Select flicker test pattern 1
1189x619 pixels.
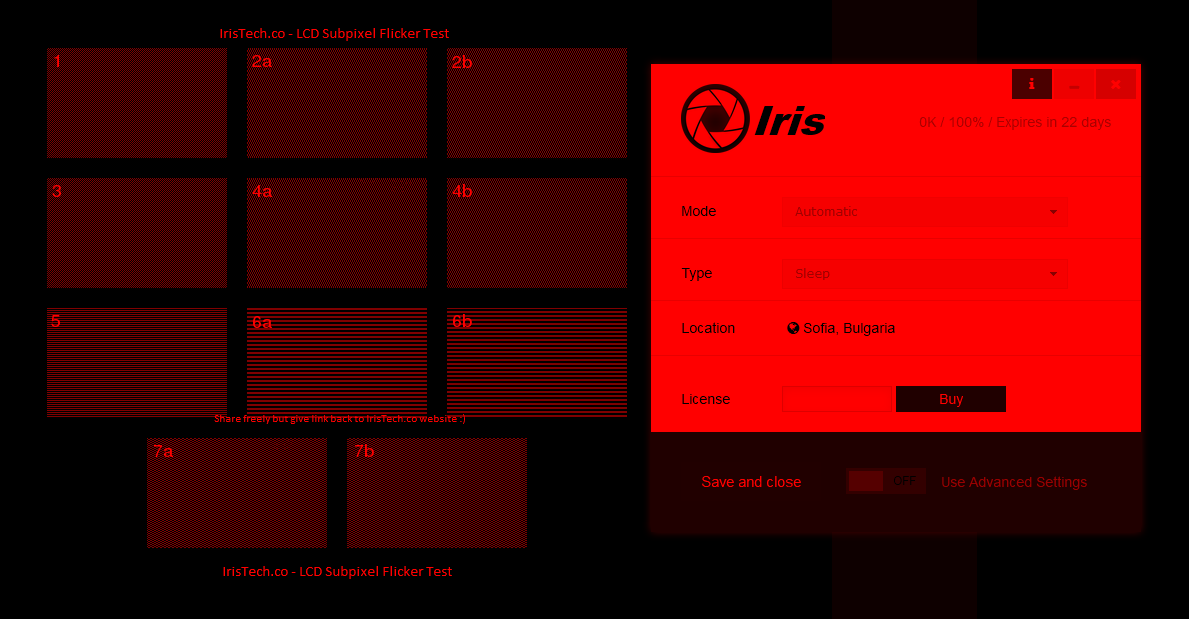[x=137, y=103]
